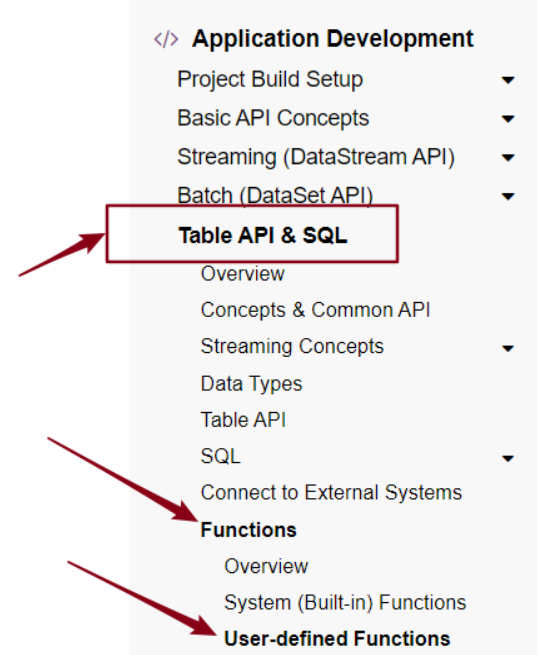
Task: Select the Functions menu item
Action: [249, 530]
